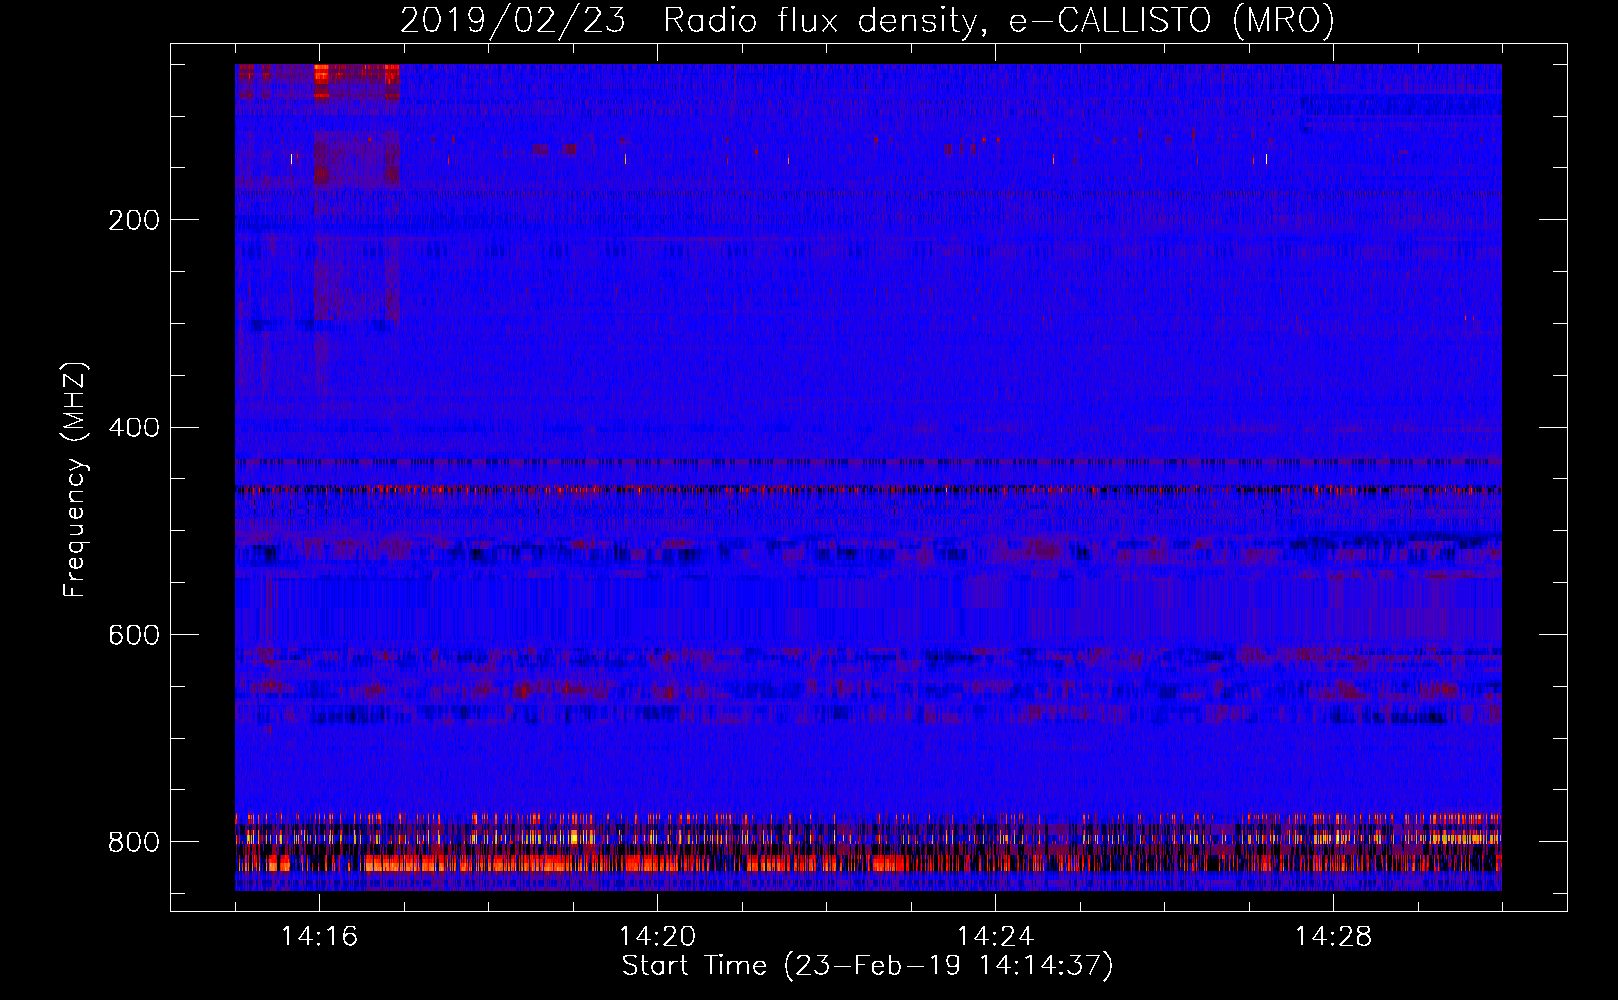Select the 14:20 time tick label
The width and height of the screenshot is (1618, 1000).
(x=657, y=936)
